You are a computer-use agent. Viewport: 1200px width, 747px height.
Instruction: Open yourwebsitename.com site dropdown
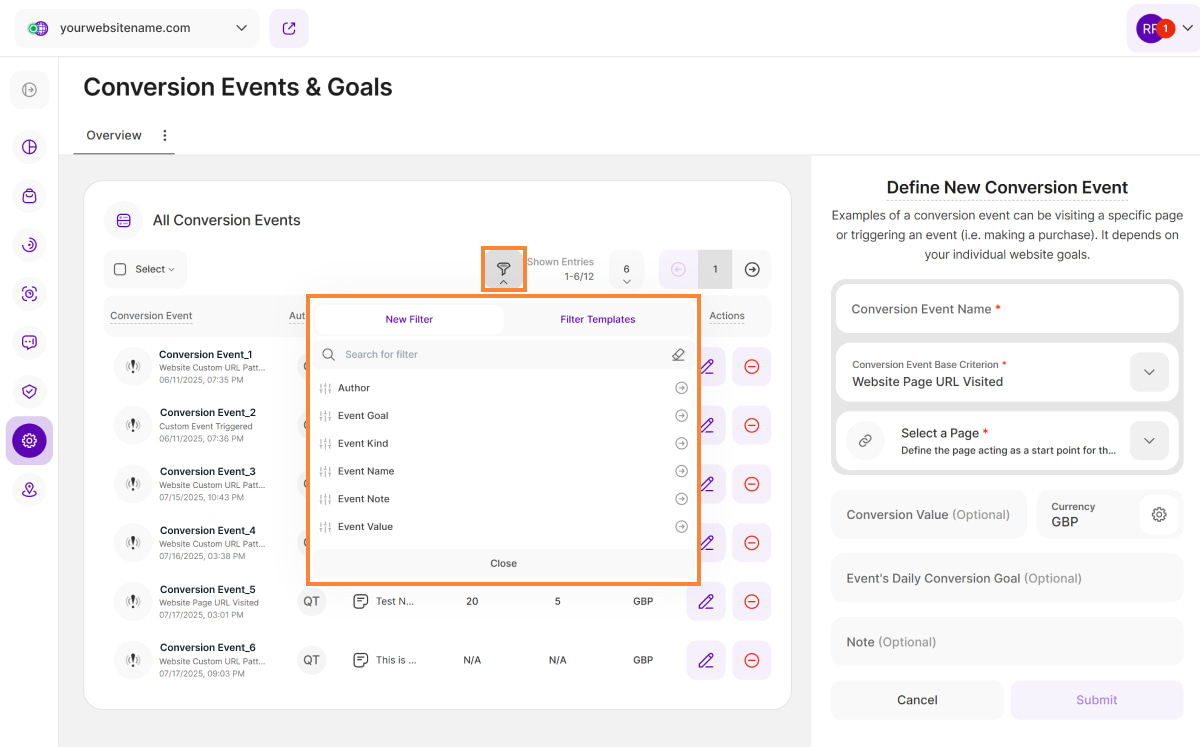(x=137, y=28)
